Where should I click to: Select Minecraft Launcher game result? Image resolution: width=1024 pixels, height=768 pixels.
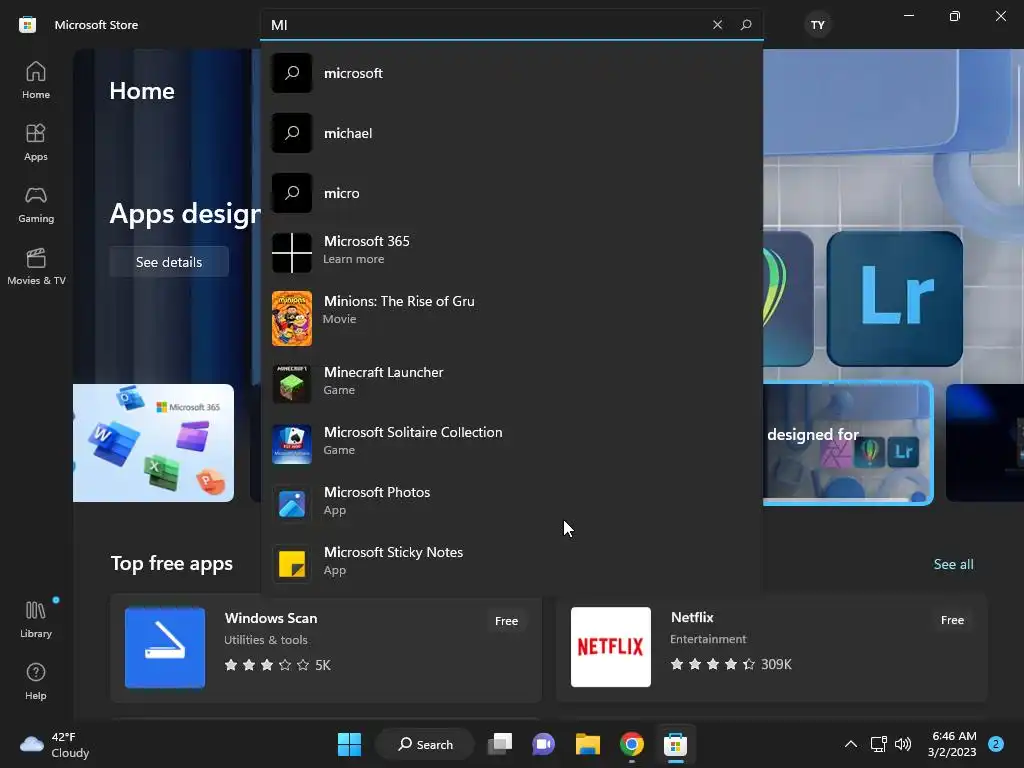(512, 384)
